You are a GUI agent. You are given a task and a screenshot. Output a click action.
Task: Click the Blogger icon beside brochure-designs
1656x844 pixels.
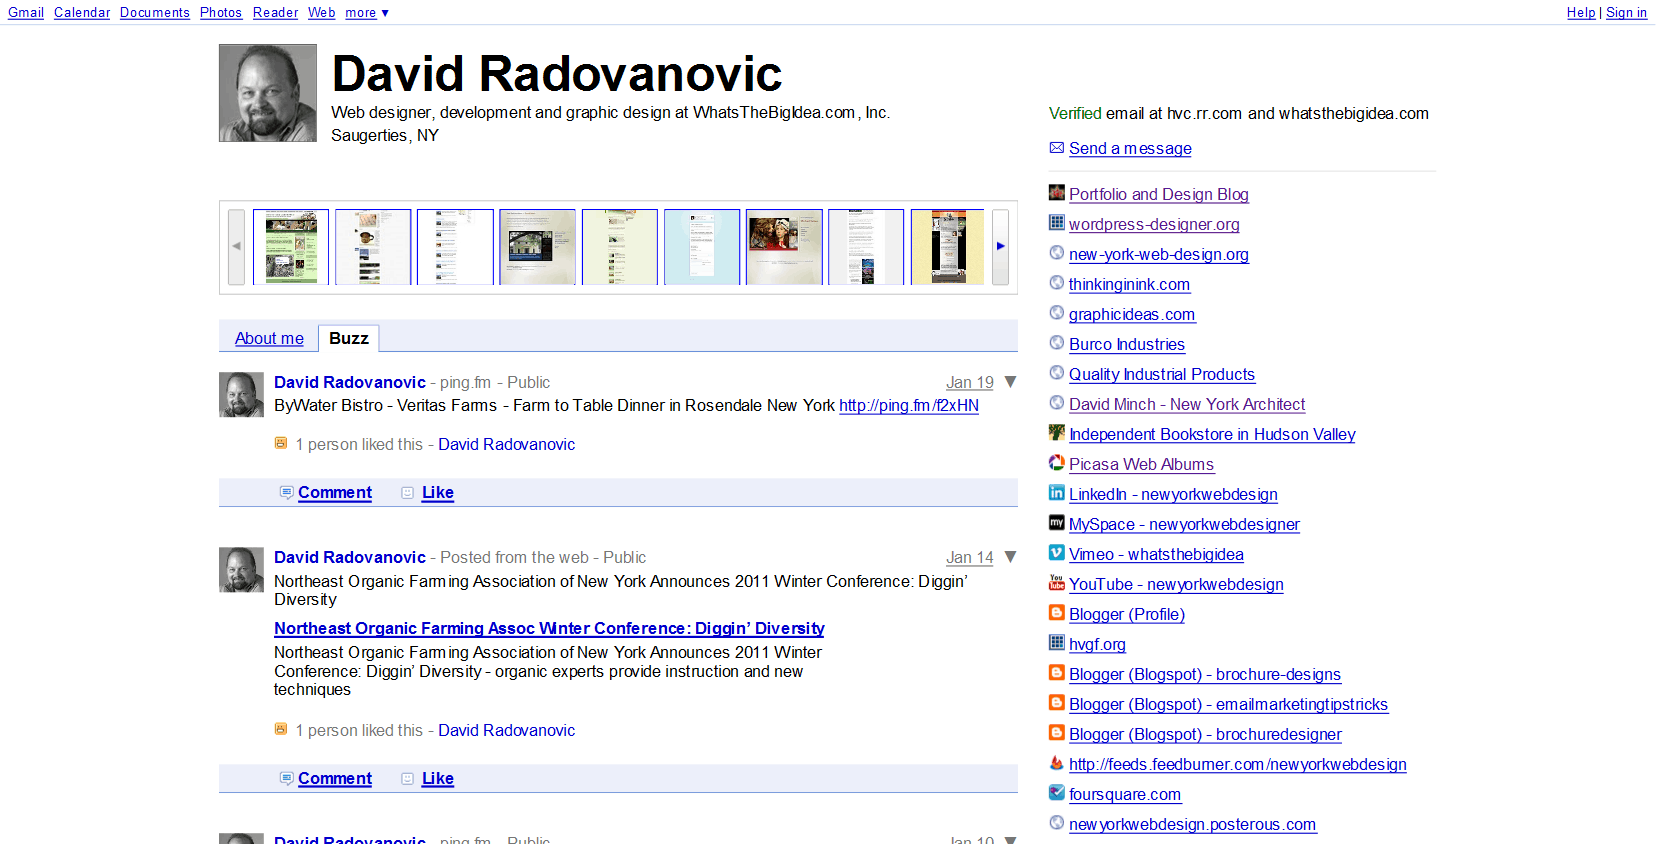1056,672
